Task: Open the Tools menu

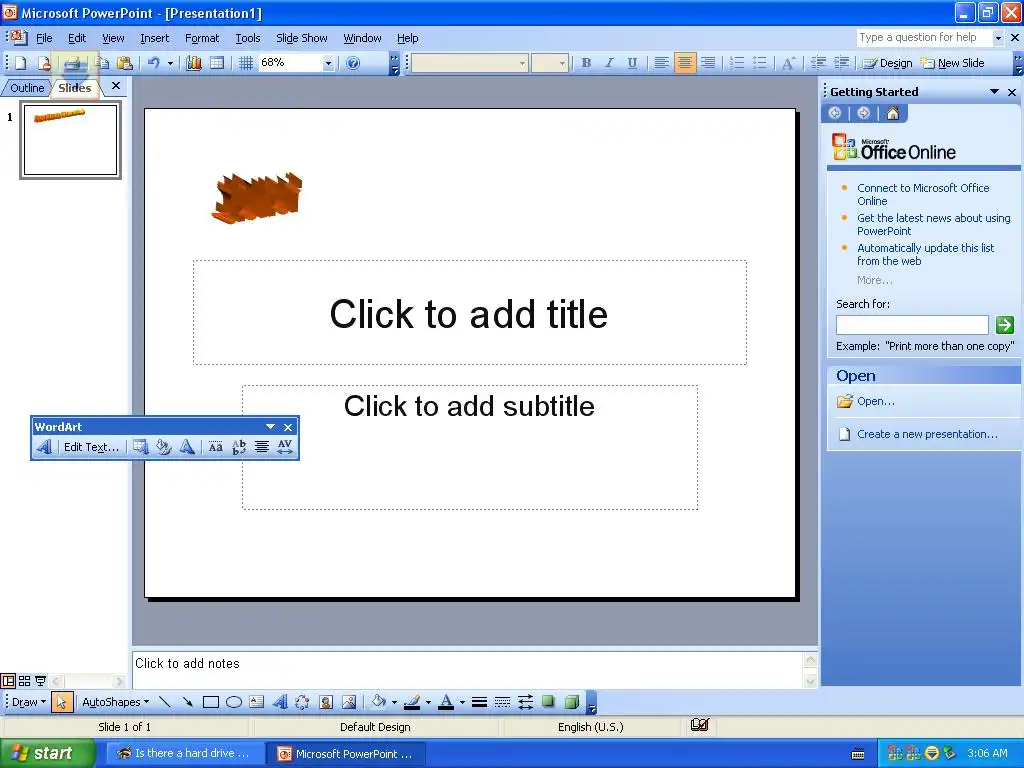Action: coord(248,39)
